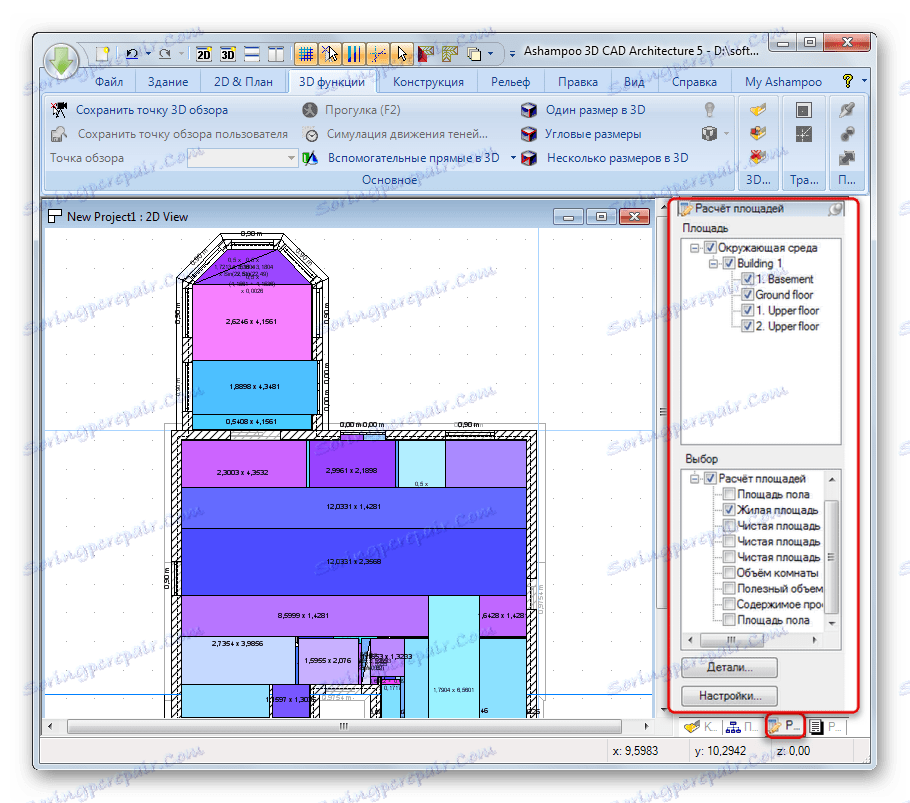Click the Детали... button
910x803 pixels.
pos(730,667)
